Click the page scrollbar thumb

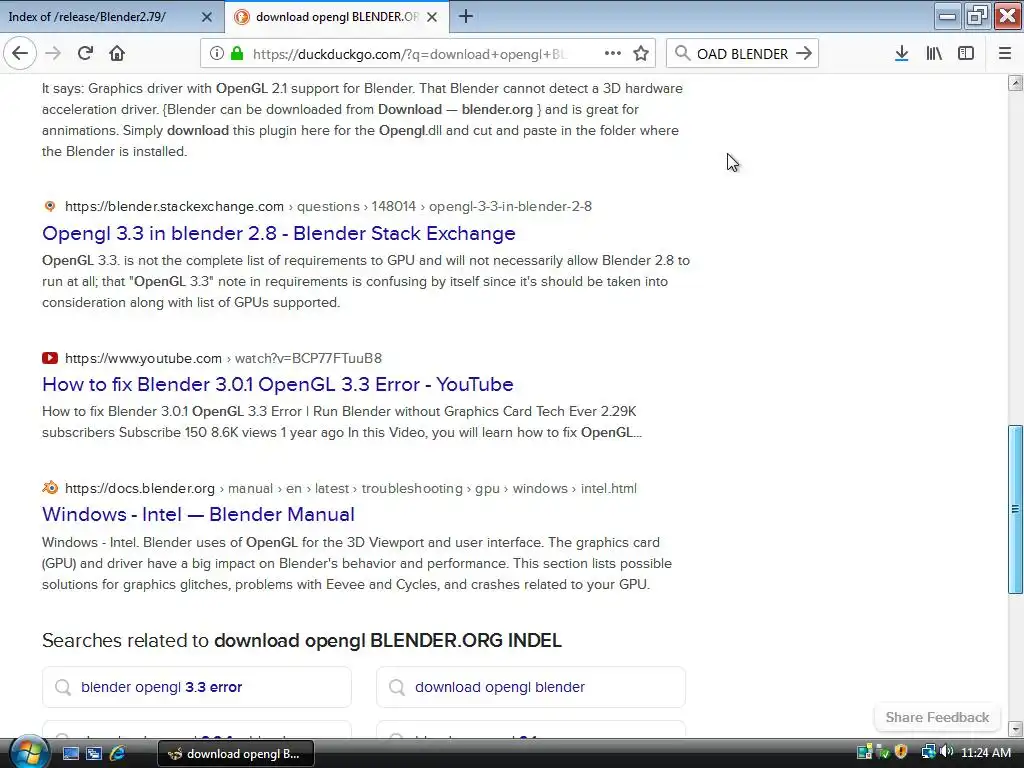pos(1015,509)
